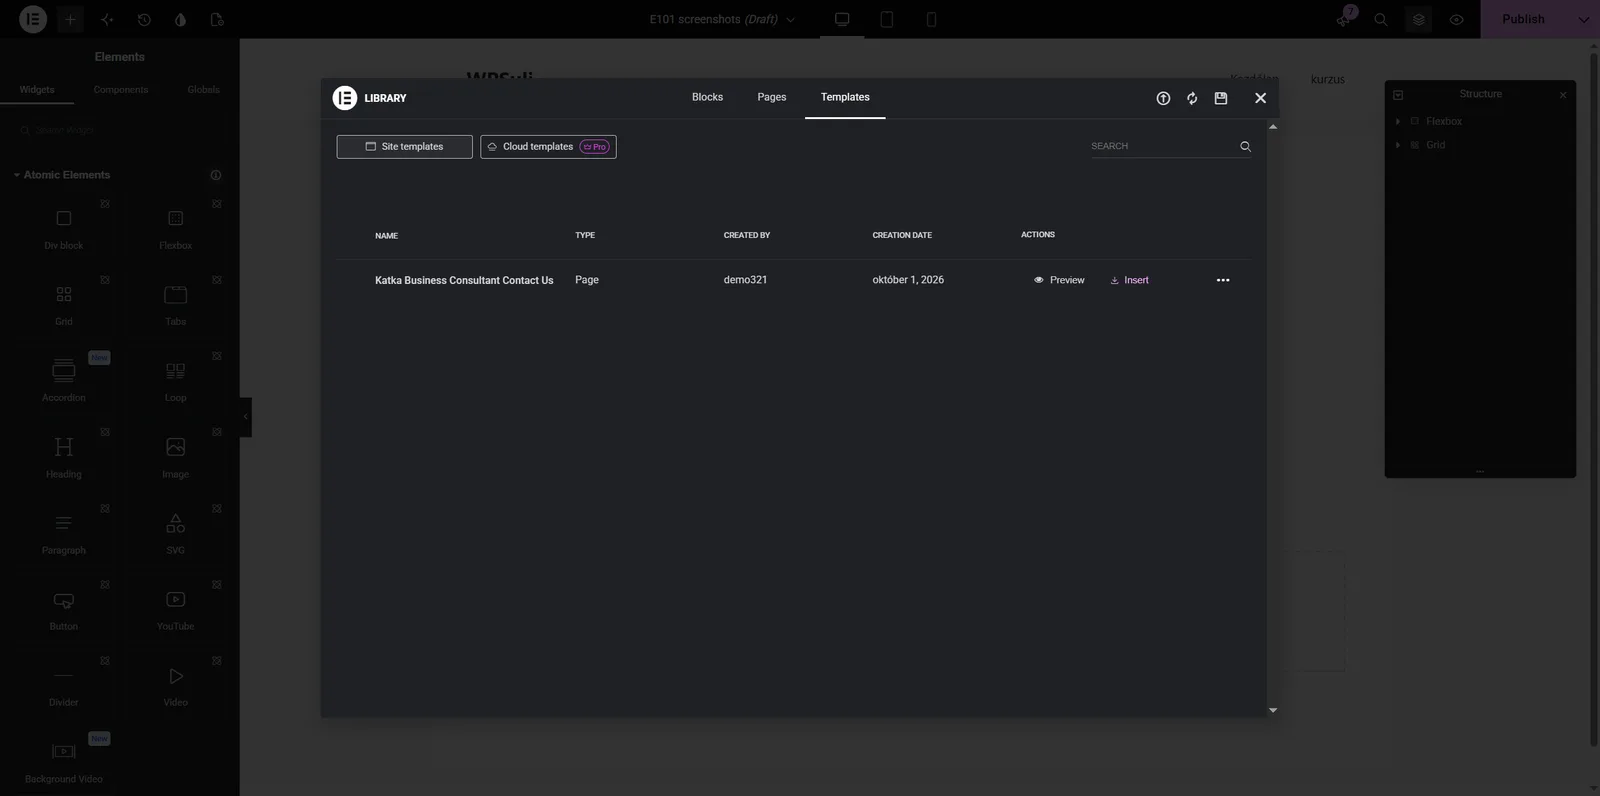This screenshot has height=796, width=1600.
Task: Select the YouTube widget
Action: 175,609
